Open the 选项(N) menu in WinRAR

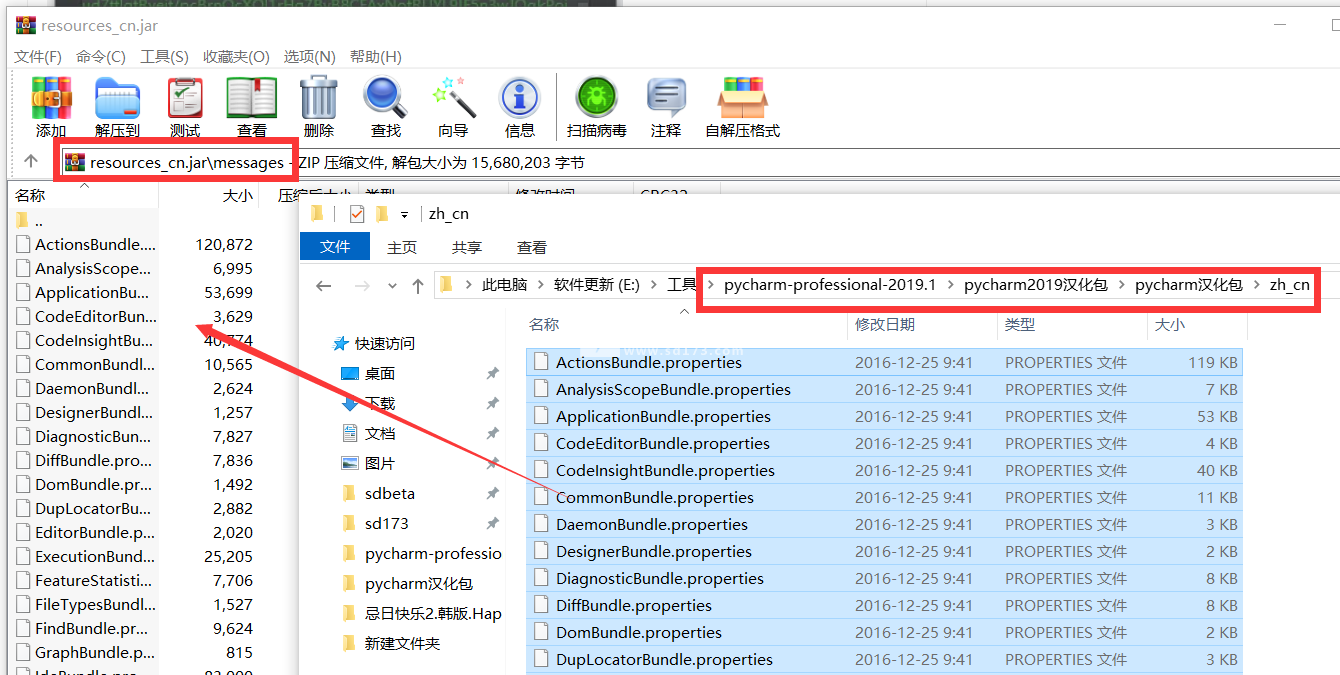point(309,57)
